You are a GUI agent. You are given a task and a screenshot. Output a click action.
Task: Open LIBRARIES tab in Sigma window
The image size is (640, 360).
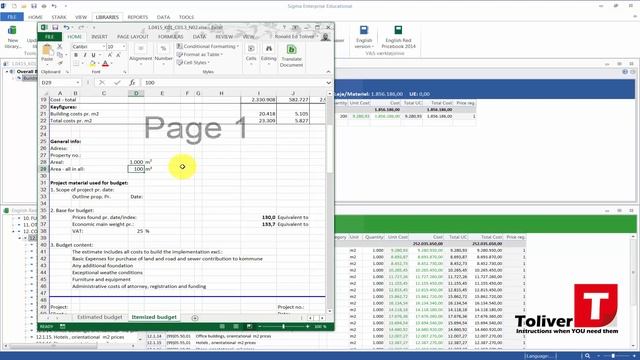pos(107,17)
